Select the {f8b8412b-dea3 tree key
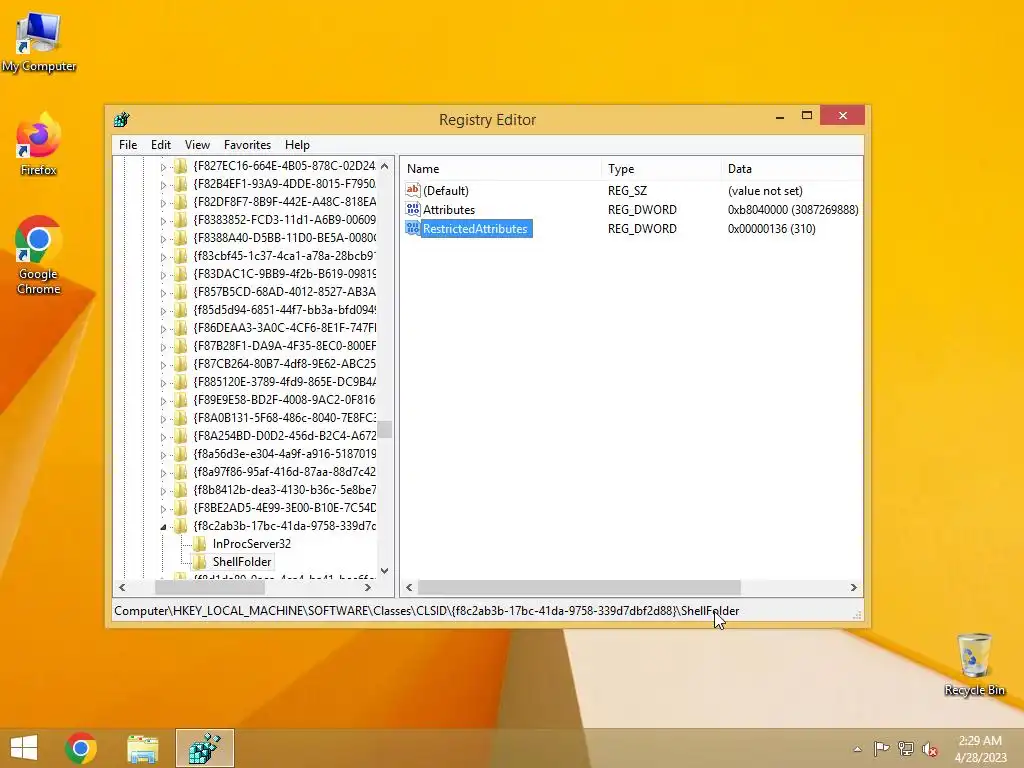This screenshot has height=768, width=1024. tap(284, 490)
